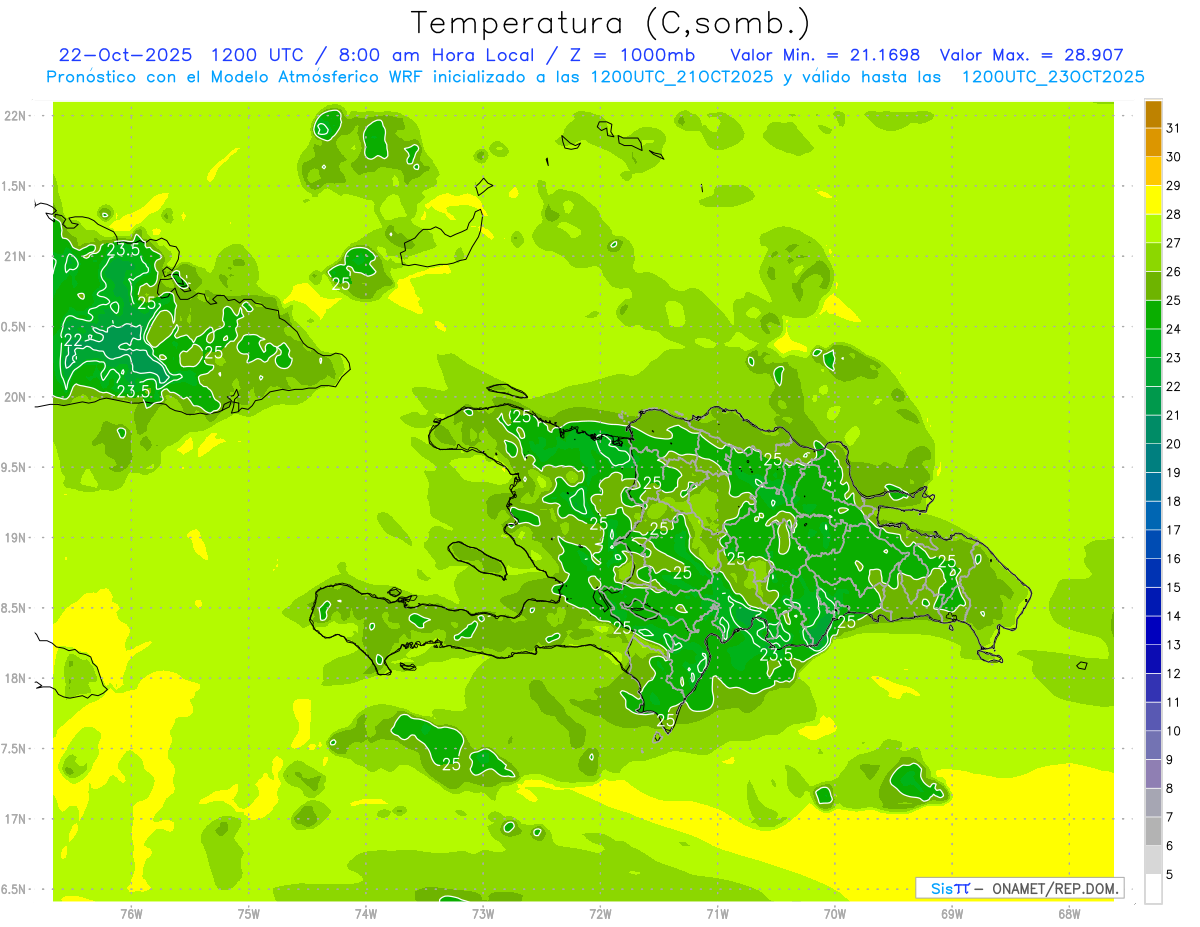Select the 68W longitude axis label
The height and width of the screenshot is (927, 1200).
point(1068,913)
